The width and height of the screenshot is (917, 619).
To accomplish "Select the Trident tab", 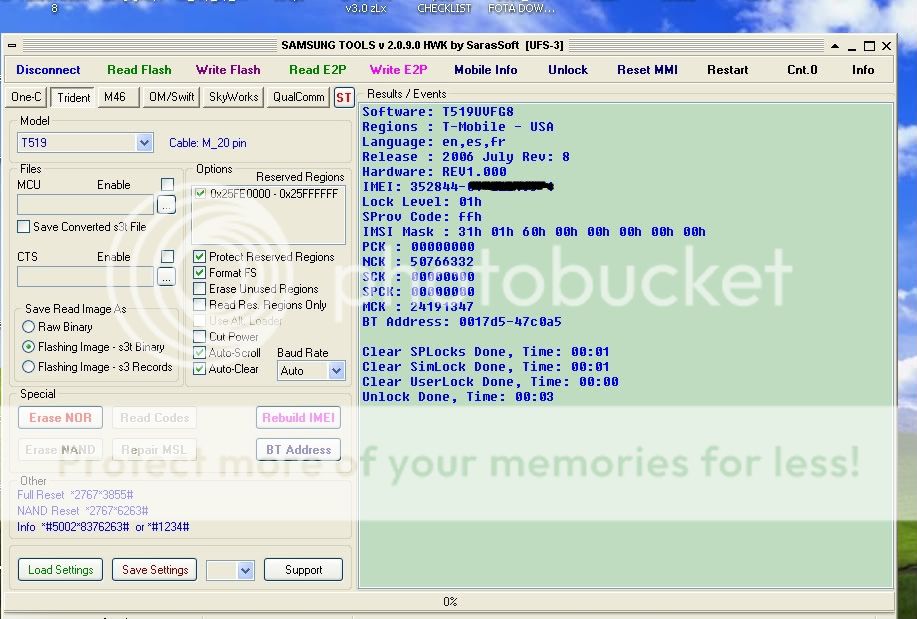I will pos(73,97).
